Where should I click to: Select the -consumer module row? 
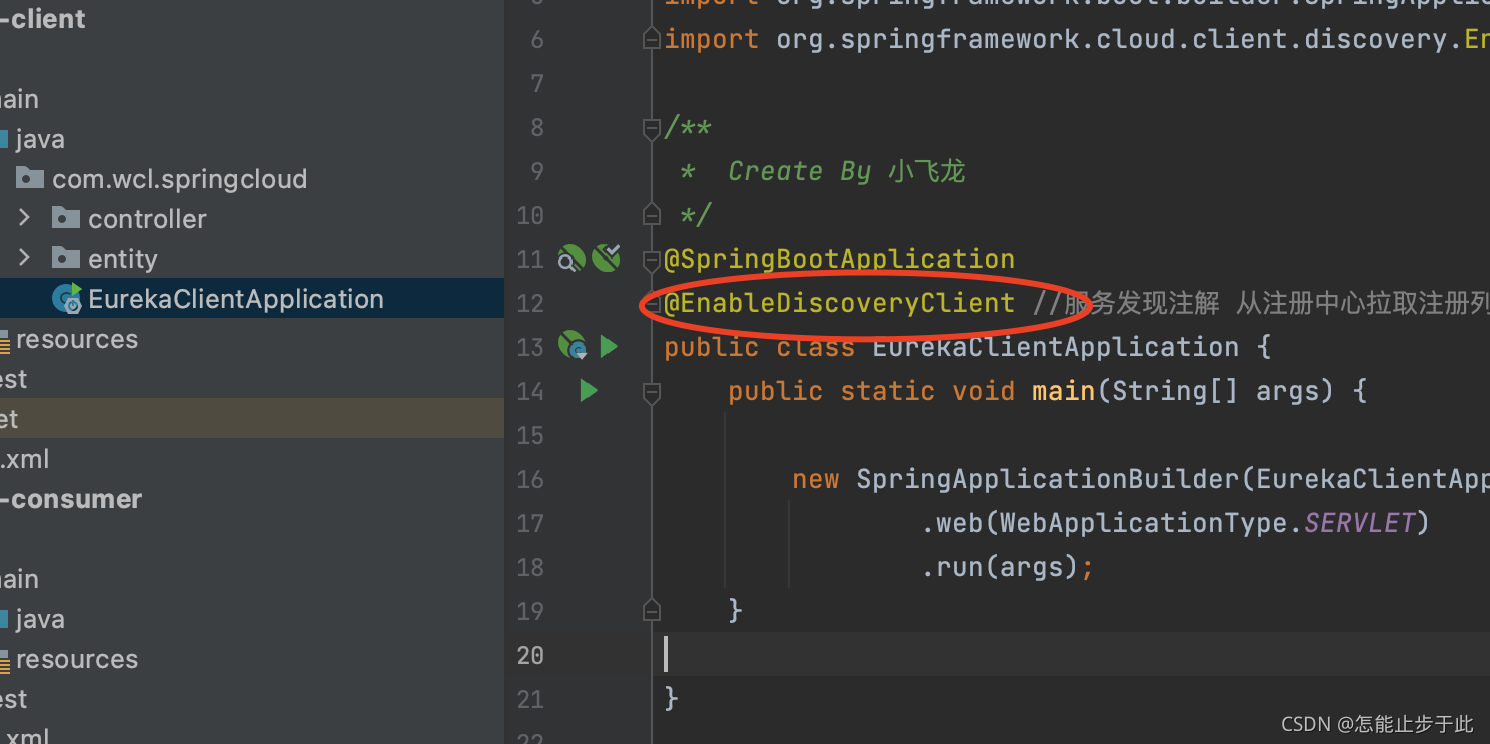tap(252, 499)
